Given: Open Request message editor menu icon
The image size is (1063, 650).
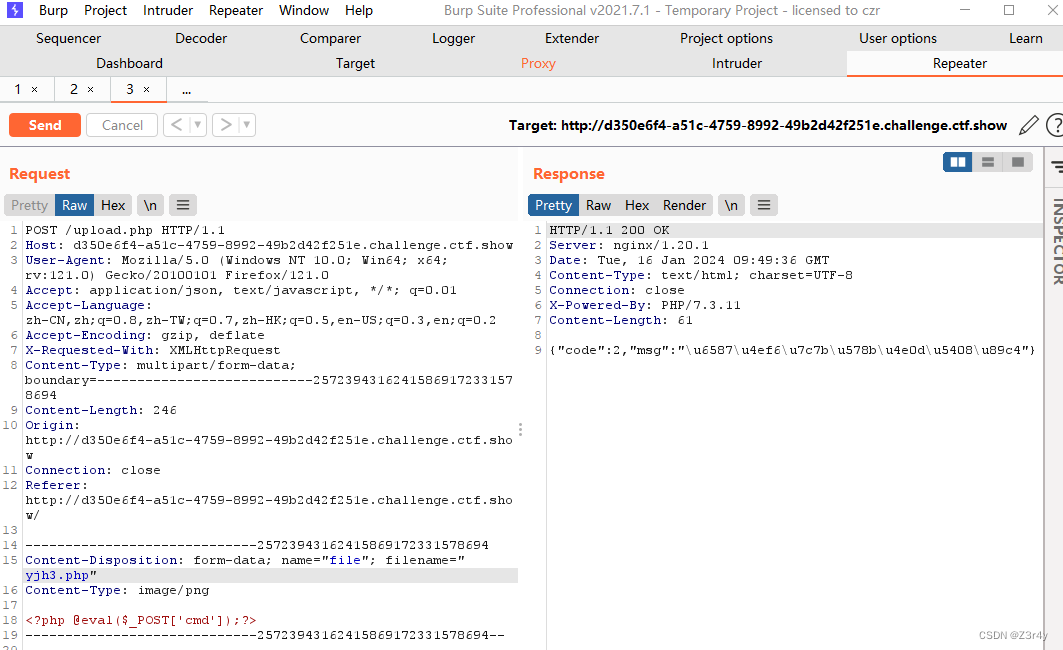Looking at the screenshot, I should click(183, 205).
